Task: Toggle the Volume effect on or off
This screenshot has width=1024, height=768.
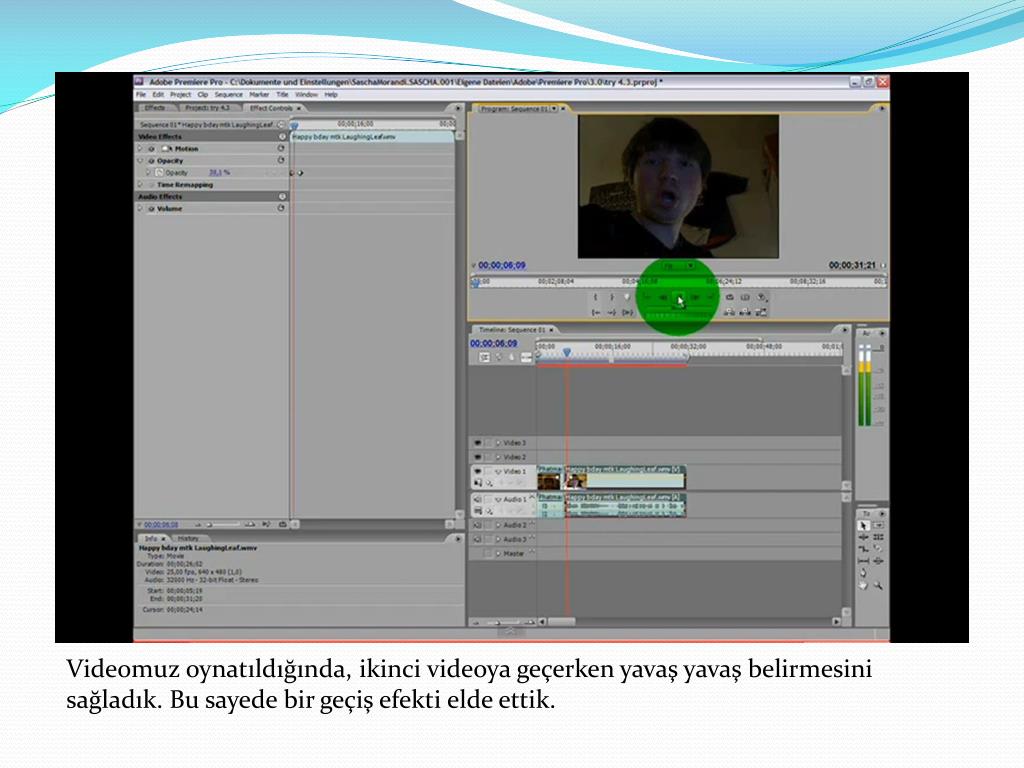Action: pyautogui.click(x=151, y=209)
